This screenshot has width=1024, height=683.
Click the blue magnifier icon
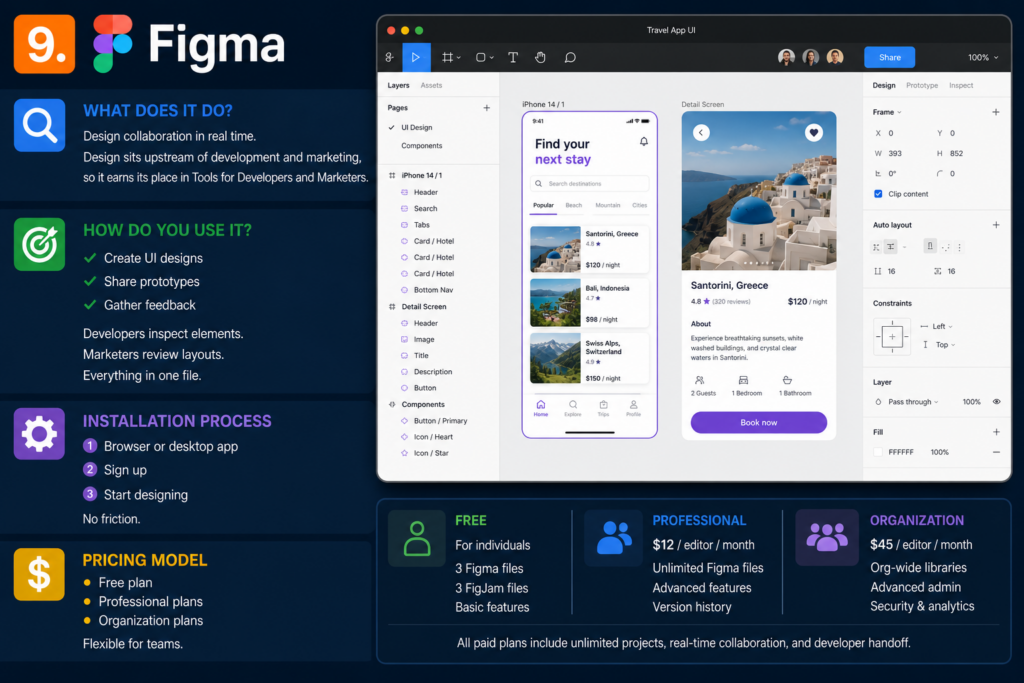click(40, 125)
